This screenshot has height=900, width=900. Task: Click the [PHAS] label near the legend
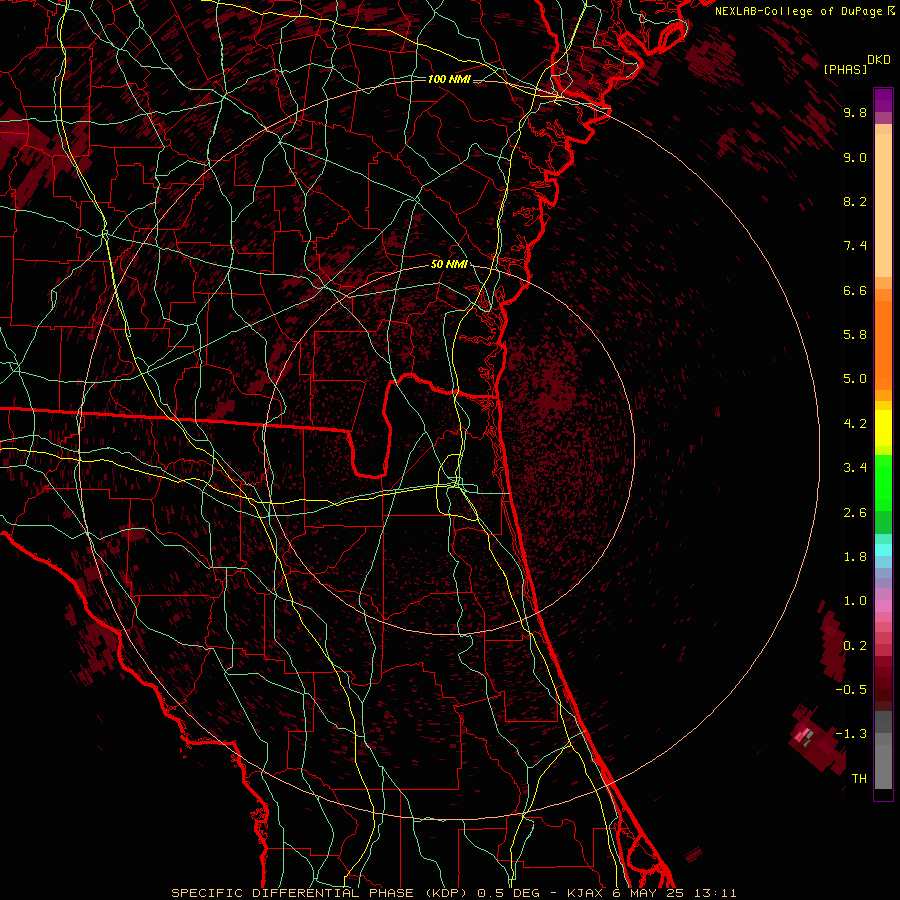click(845, 69)
